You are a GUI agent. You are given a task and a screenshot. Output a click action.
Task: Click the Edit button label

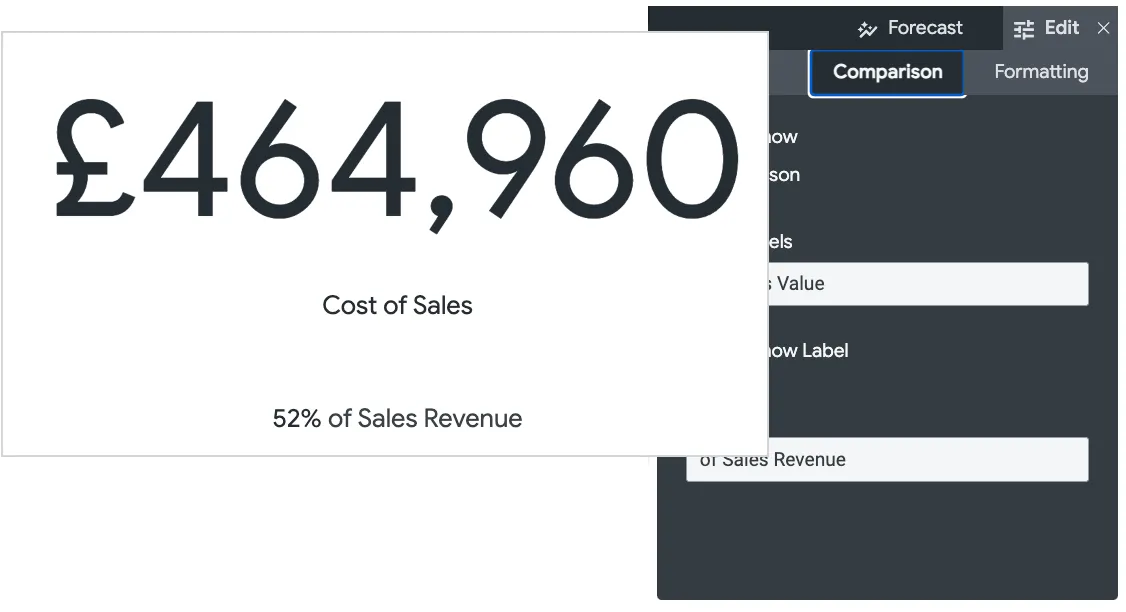(x=1061, y=28)
